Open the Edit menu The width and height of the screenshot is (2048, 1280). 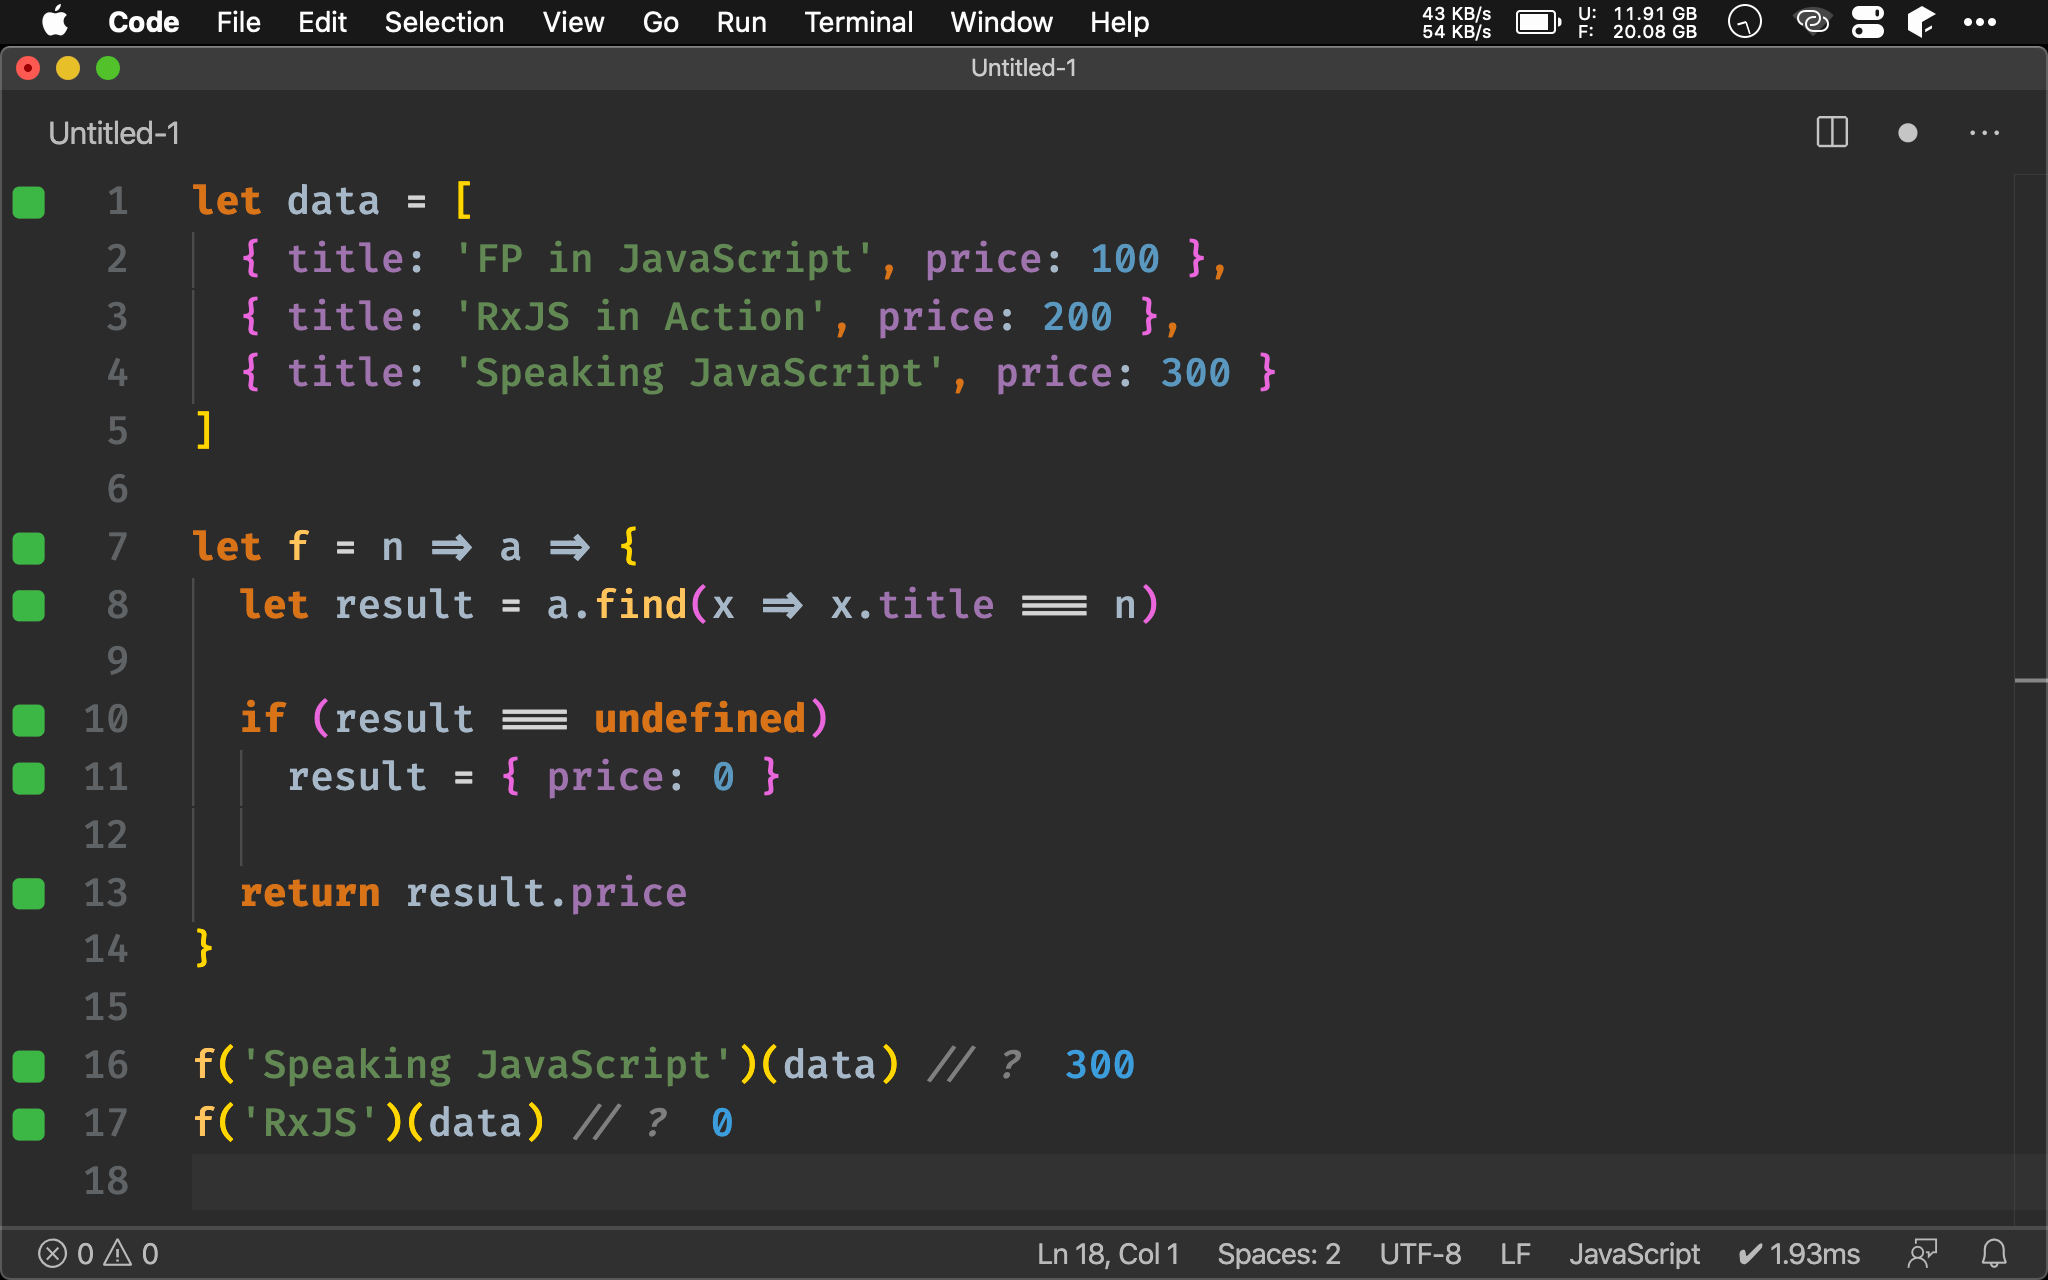[x=322, y=22]
